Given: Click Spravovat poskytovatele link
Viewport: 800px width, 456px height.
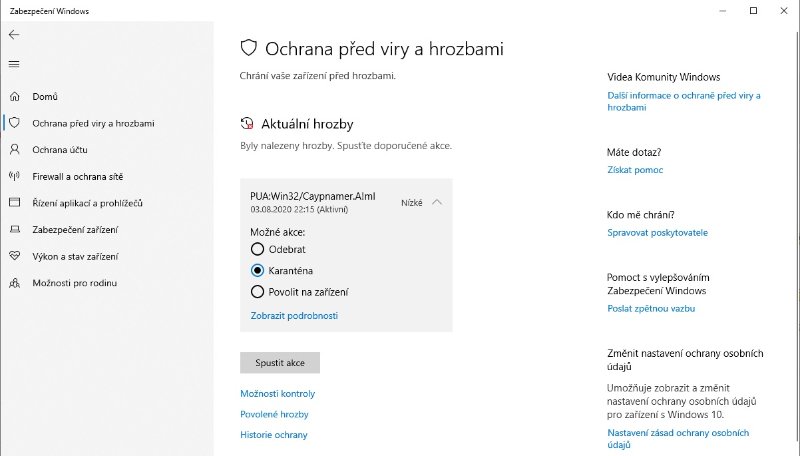Looking at the screenshot, I should [658, 233].
